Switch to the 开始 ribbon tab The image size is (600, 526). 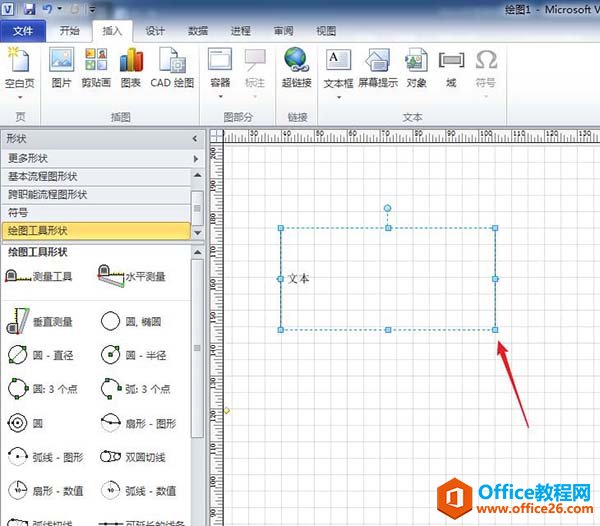coord(69,31)
